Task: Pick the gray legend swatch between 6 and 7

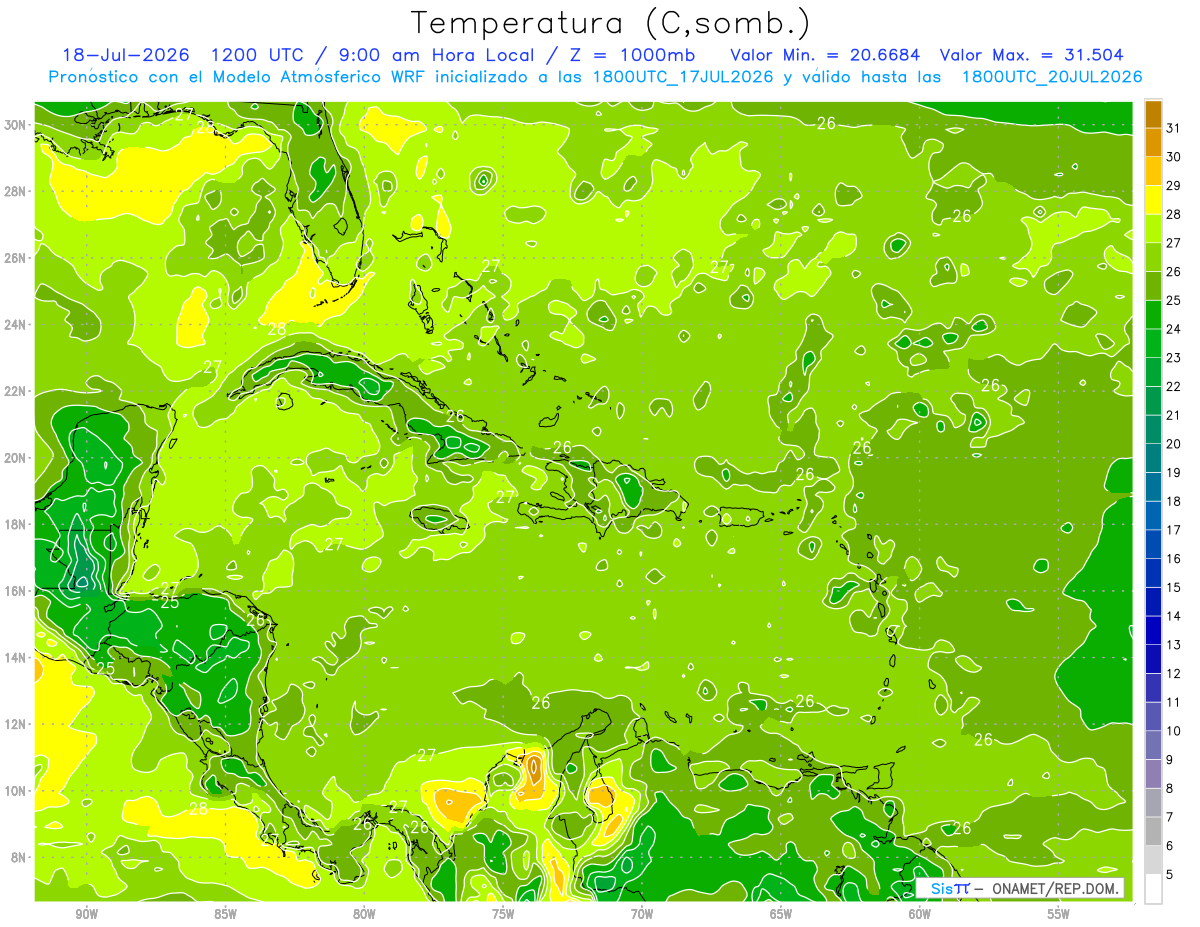Action: tap(1153, 831)
